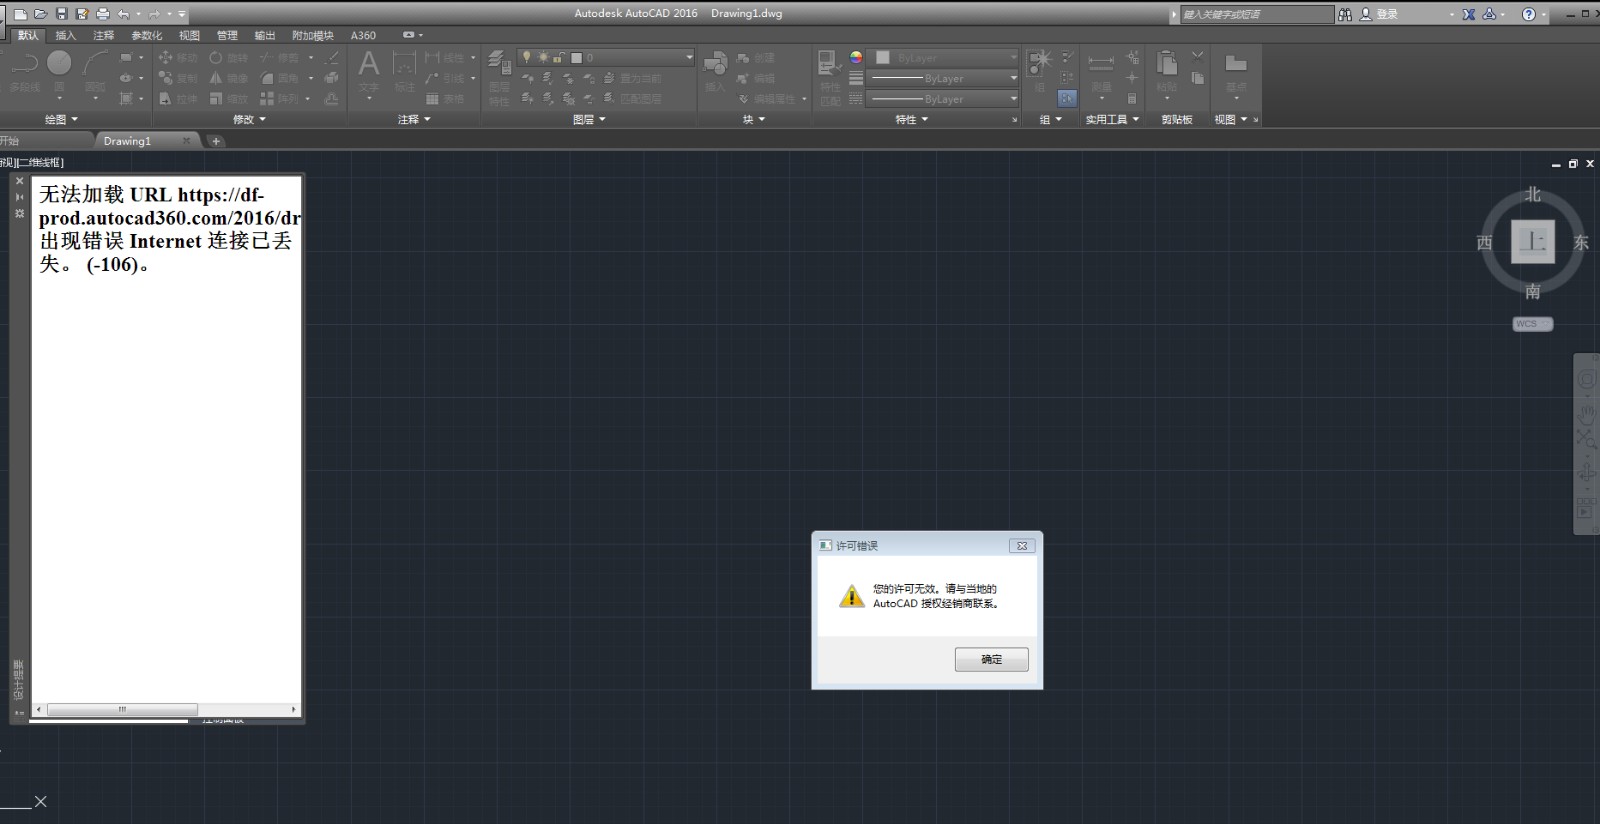The height and width of the screenshot is (824, 1600).
Task: Click the Redo arrow icon
Action: [154, 14]
